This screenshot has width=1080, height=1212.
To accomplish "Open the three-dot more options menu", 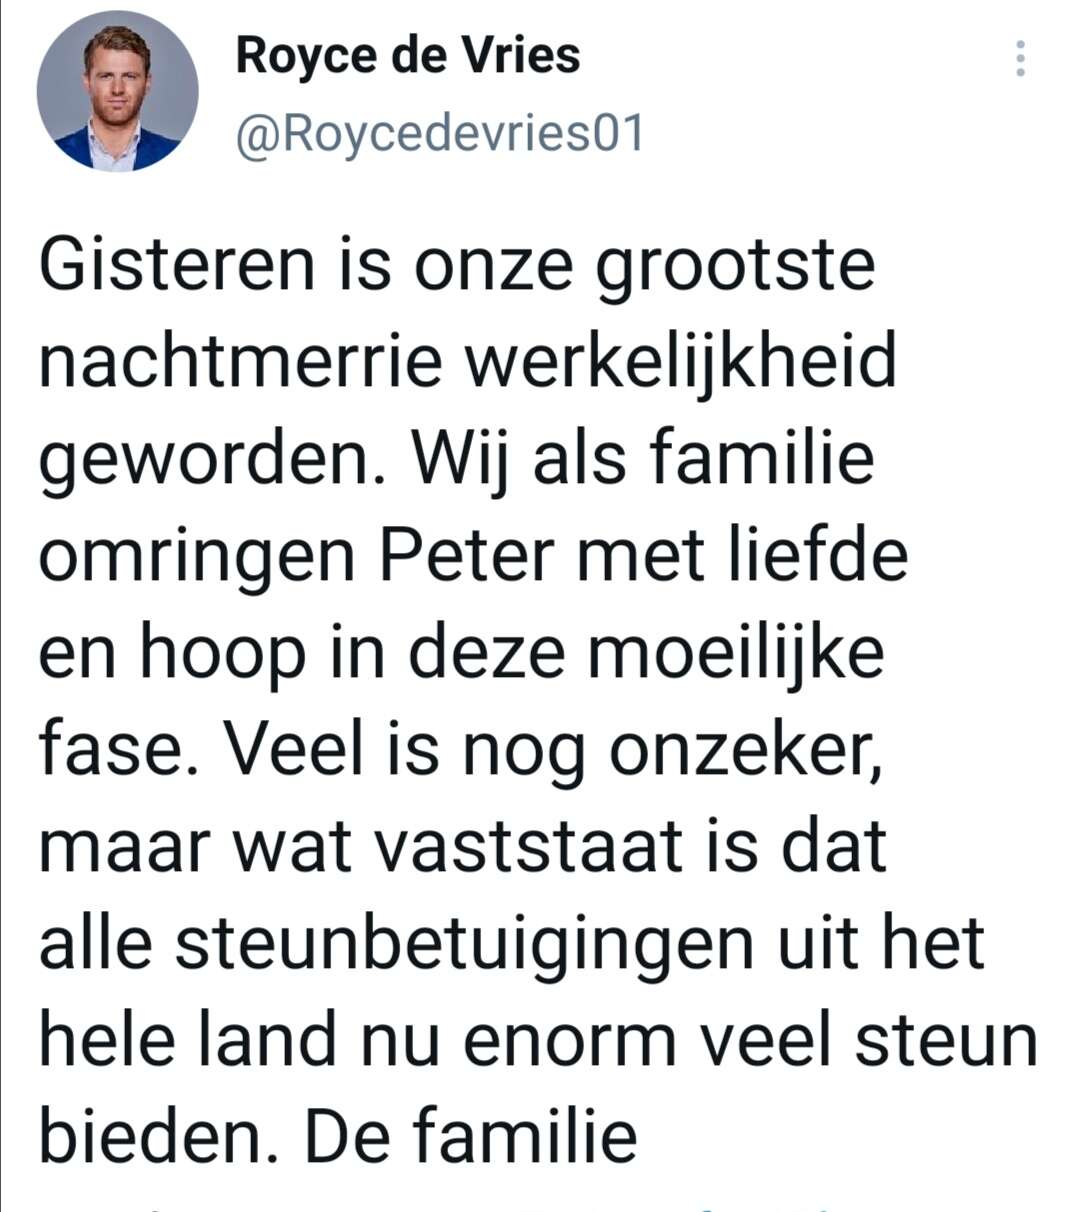I will point(1020,59).
